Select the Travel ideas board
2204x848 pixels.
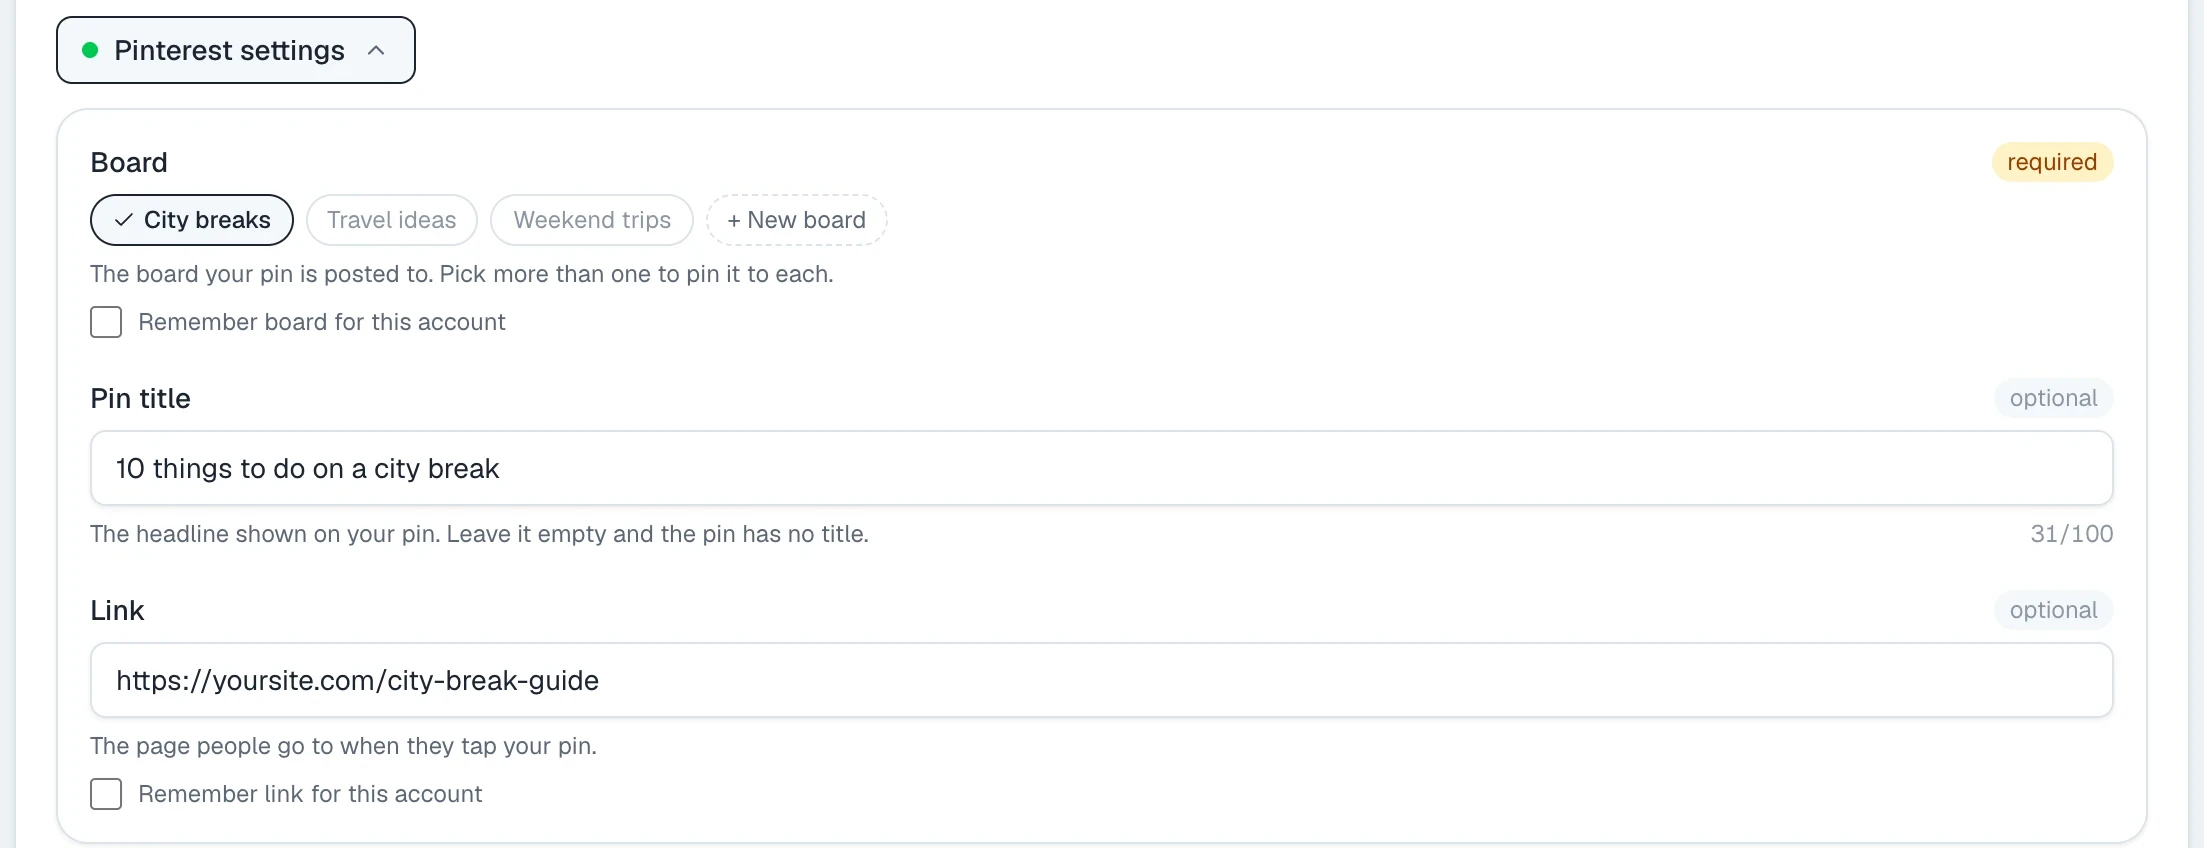click(391, 220)
